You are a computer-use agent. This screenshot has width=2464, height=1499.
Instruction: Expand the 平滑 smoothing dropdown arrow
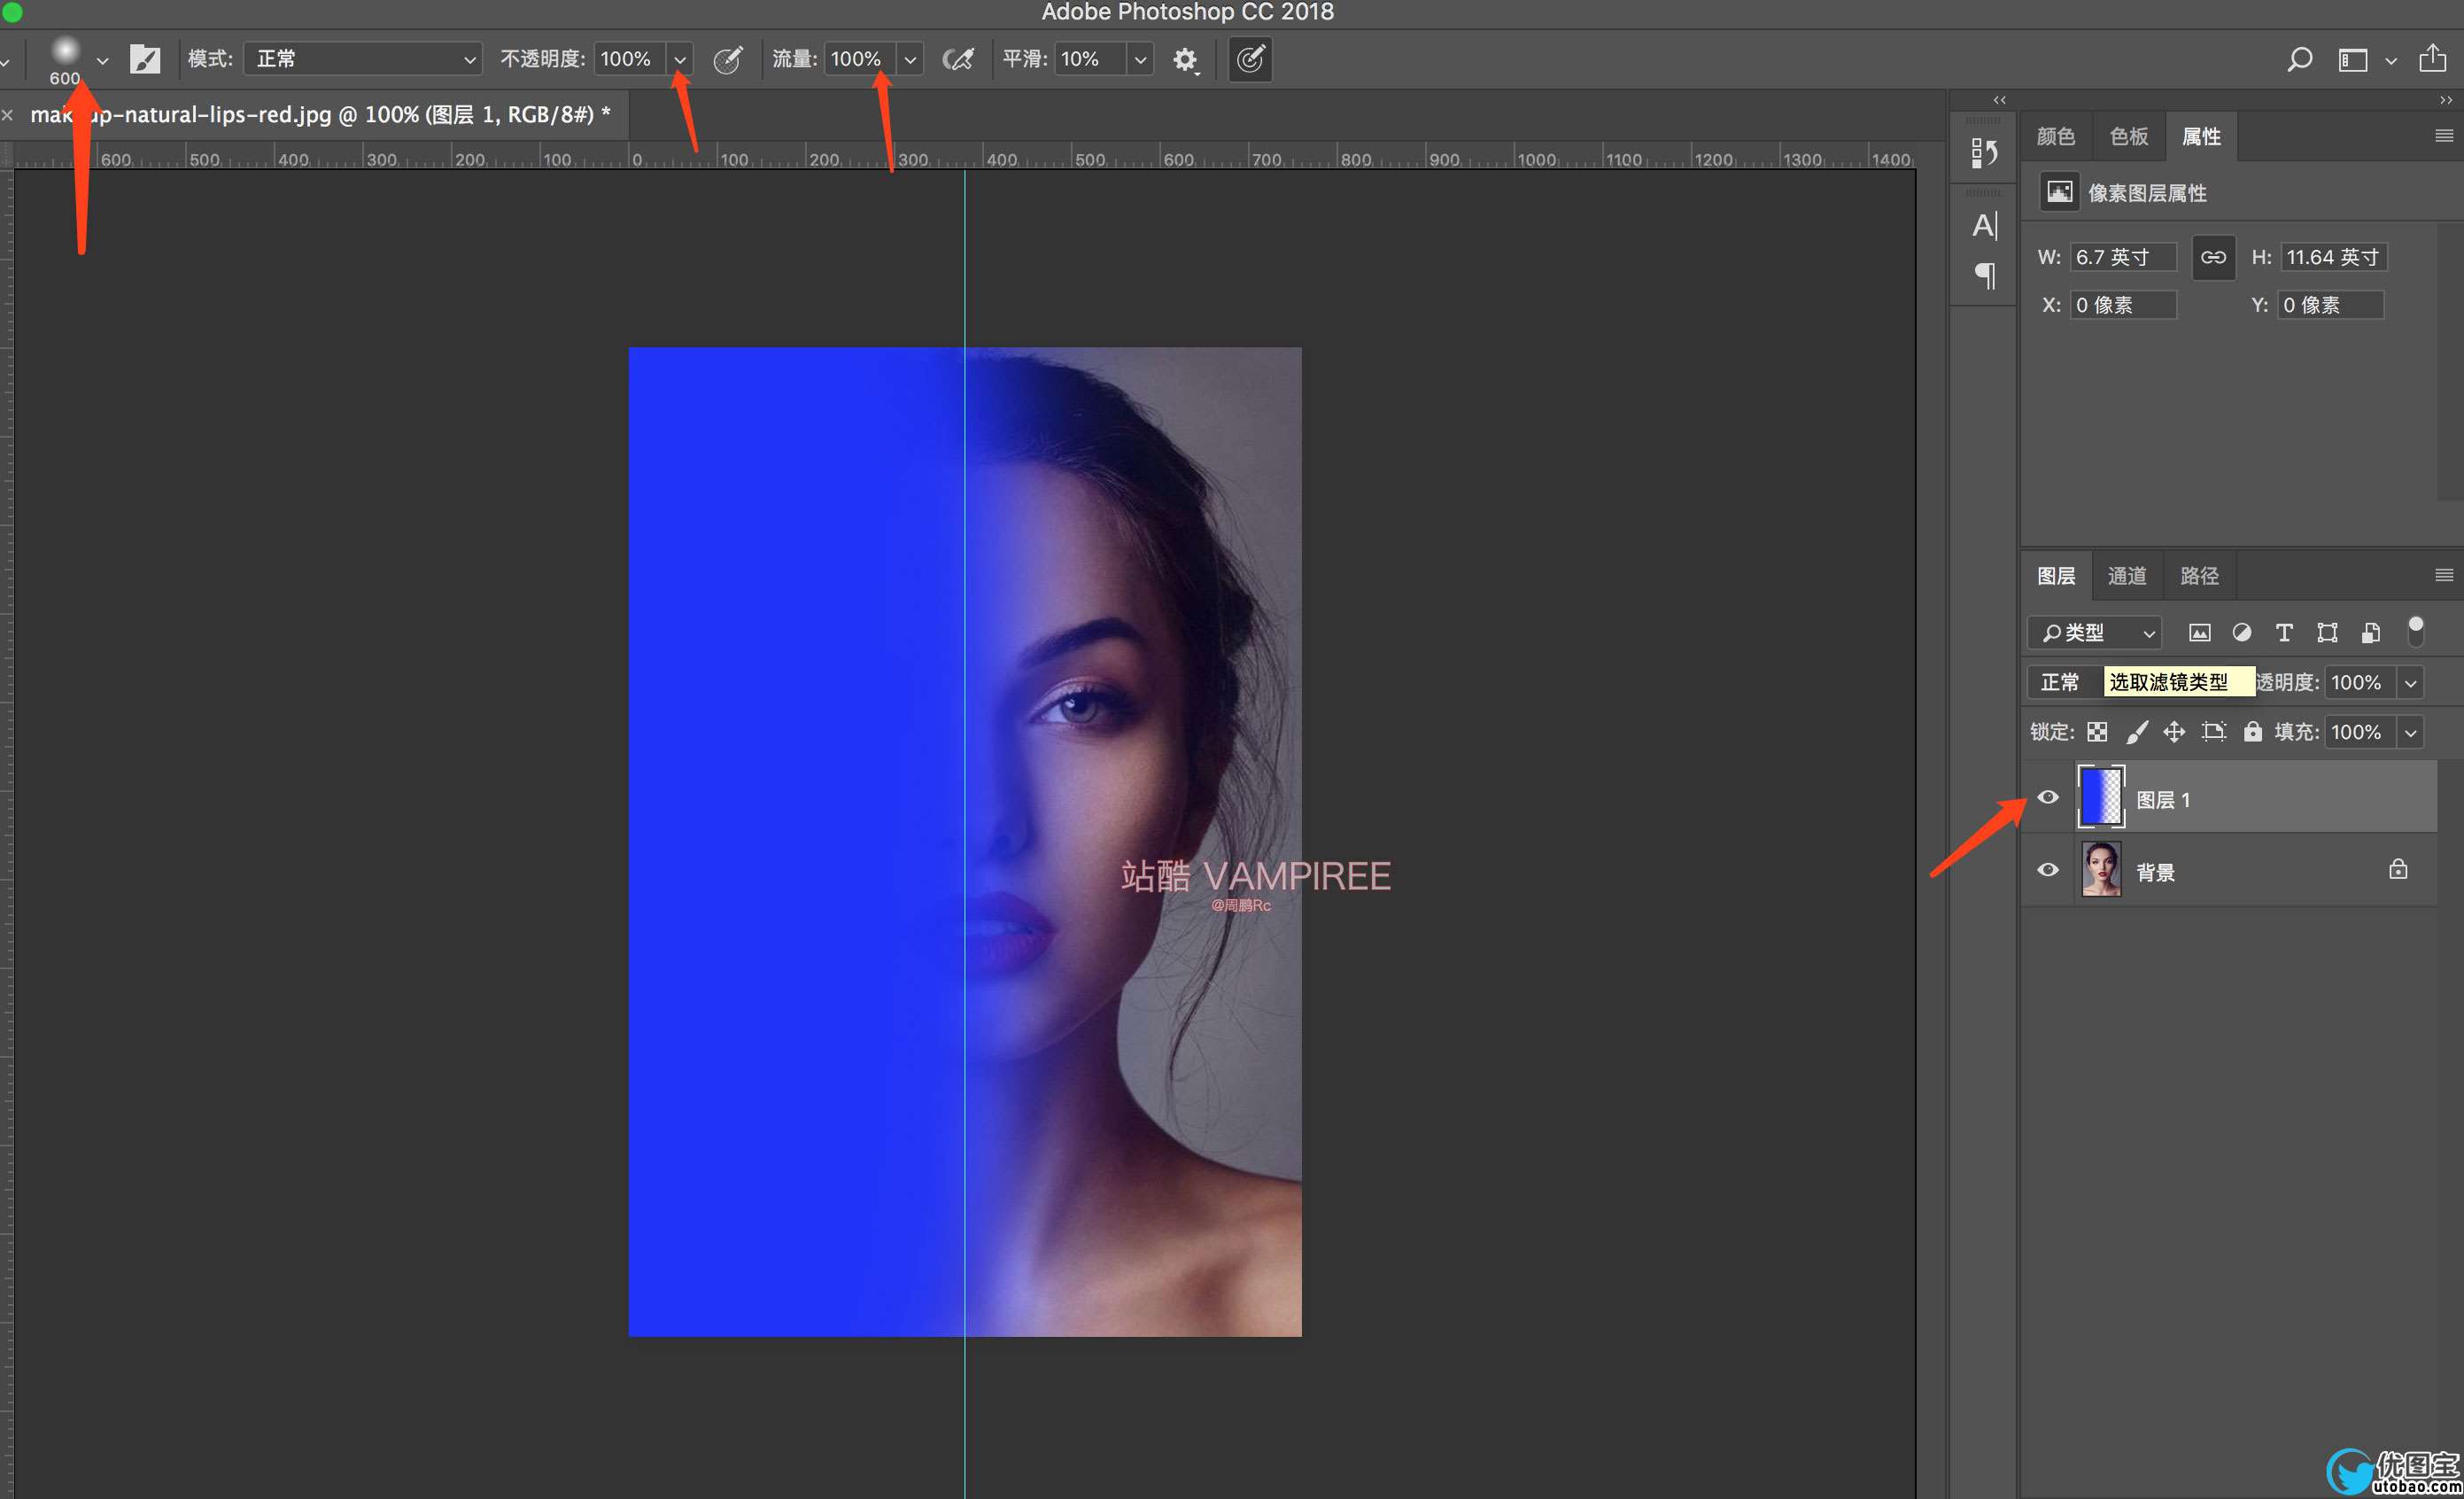[1140, 60]
